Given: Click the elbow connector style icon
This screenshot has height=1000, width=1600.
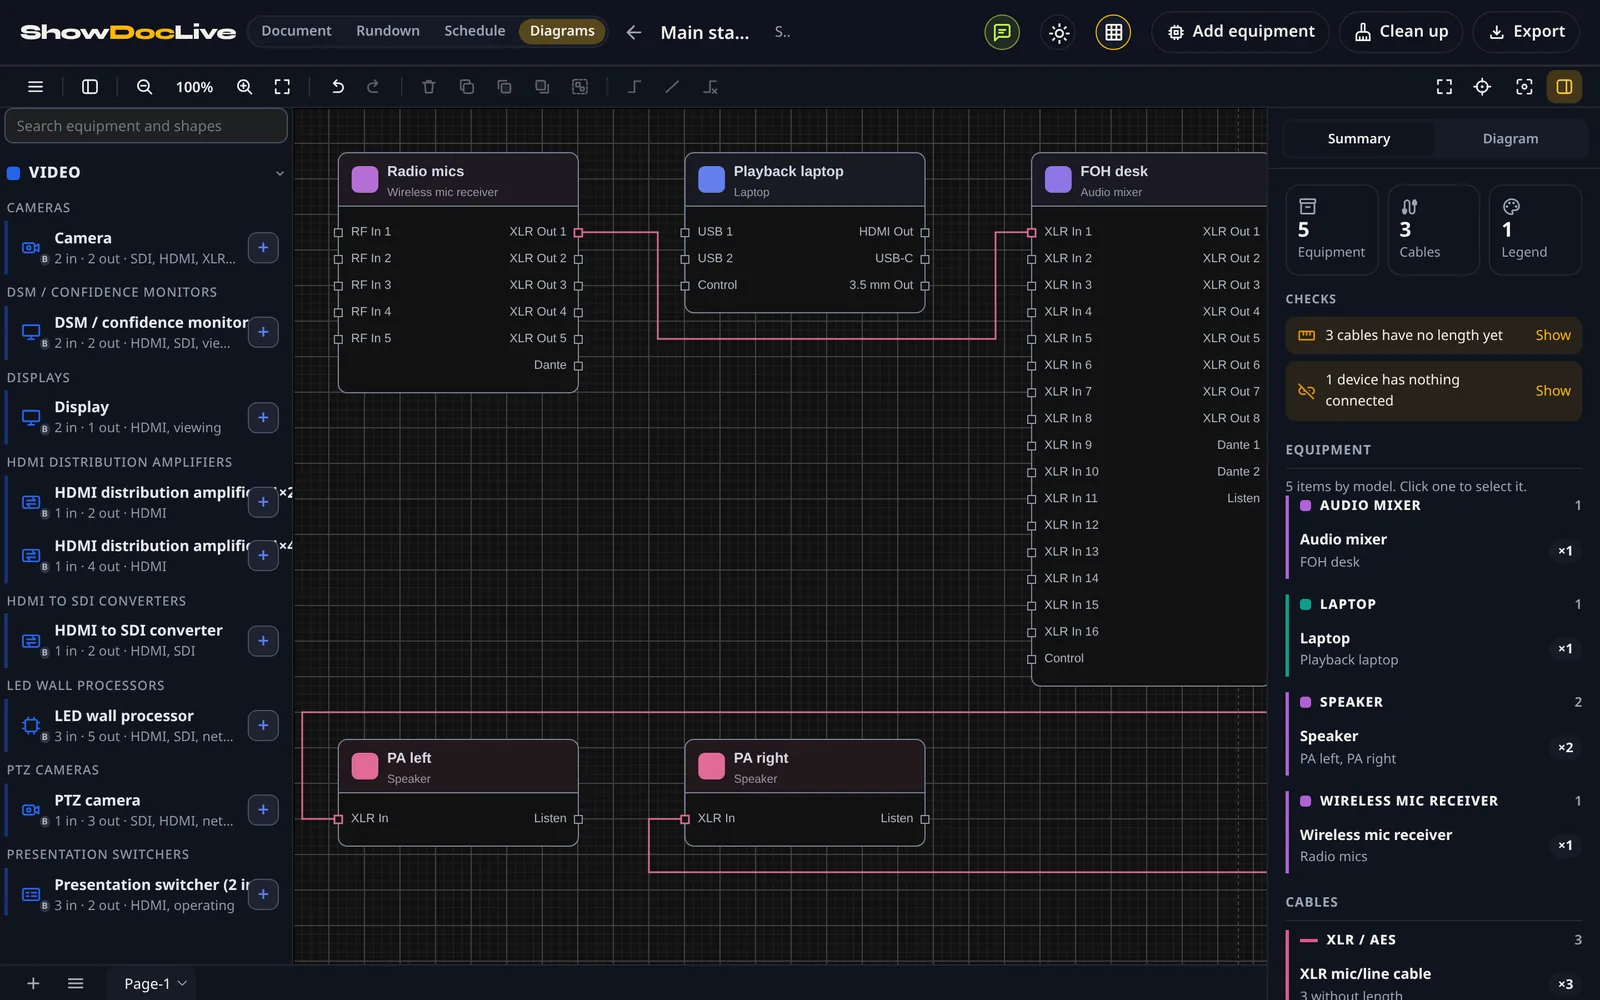Looking at the screenshot, I should pyautogui.click(x=634, y=87).
